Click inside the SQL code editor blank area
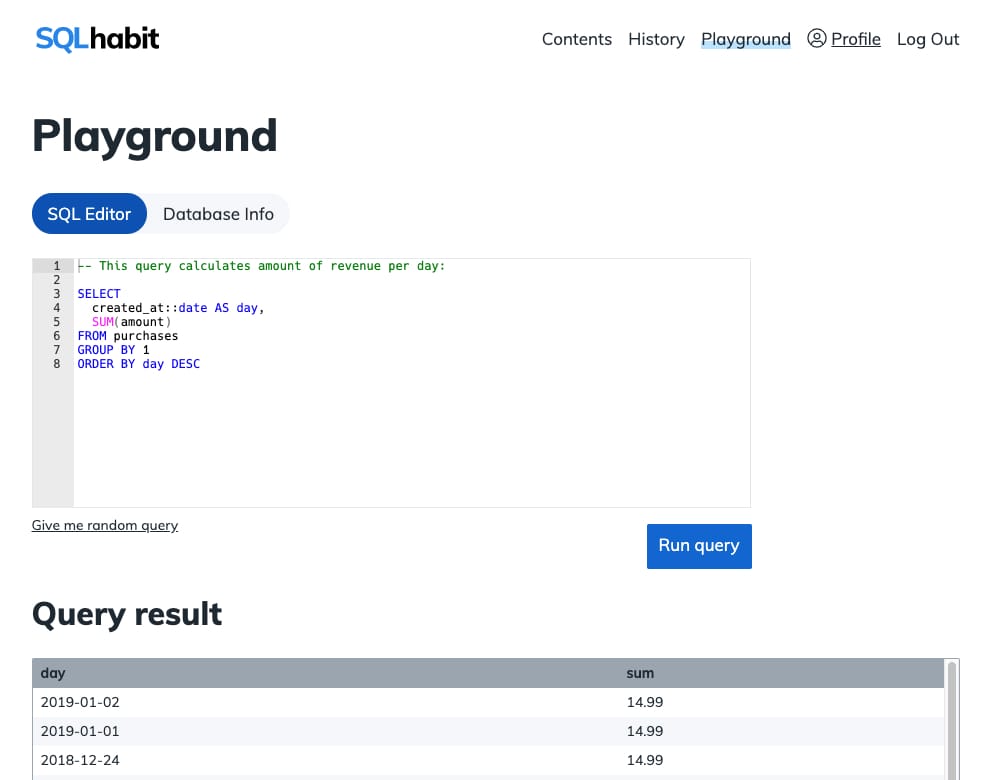This screenshot has width=990, height=780. [410, 440]
